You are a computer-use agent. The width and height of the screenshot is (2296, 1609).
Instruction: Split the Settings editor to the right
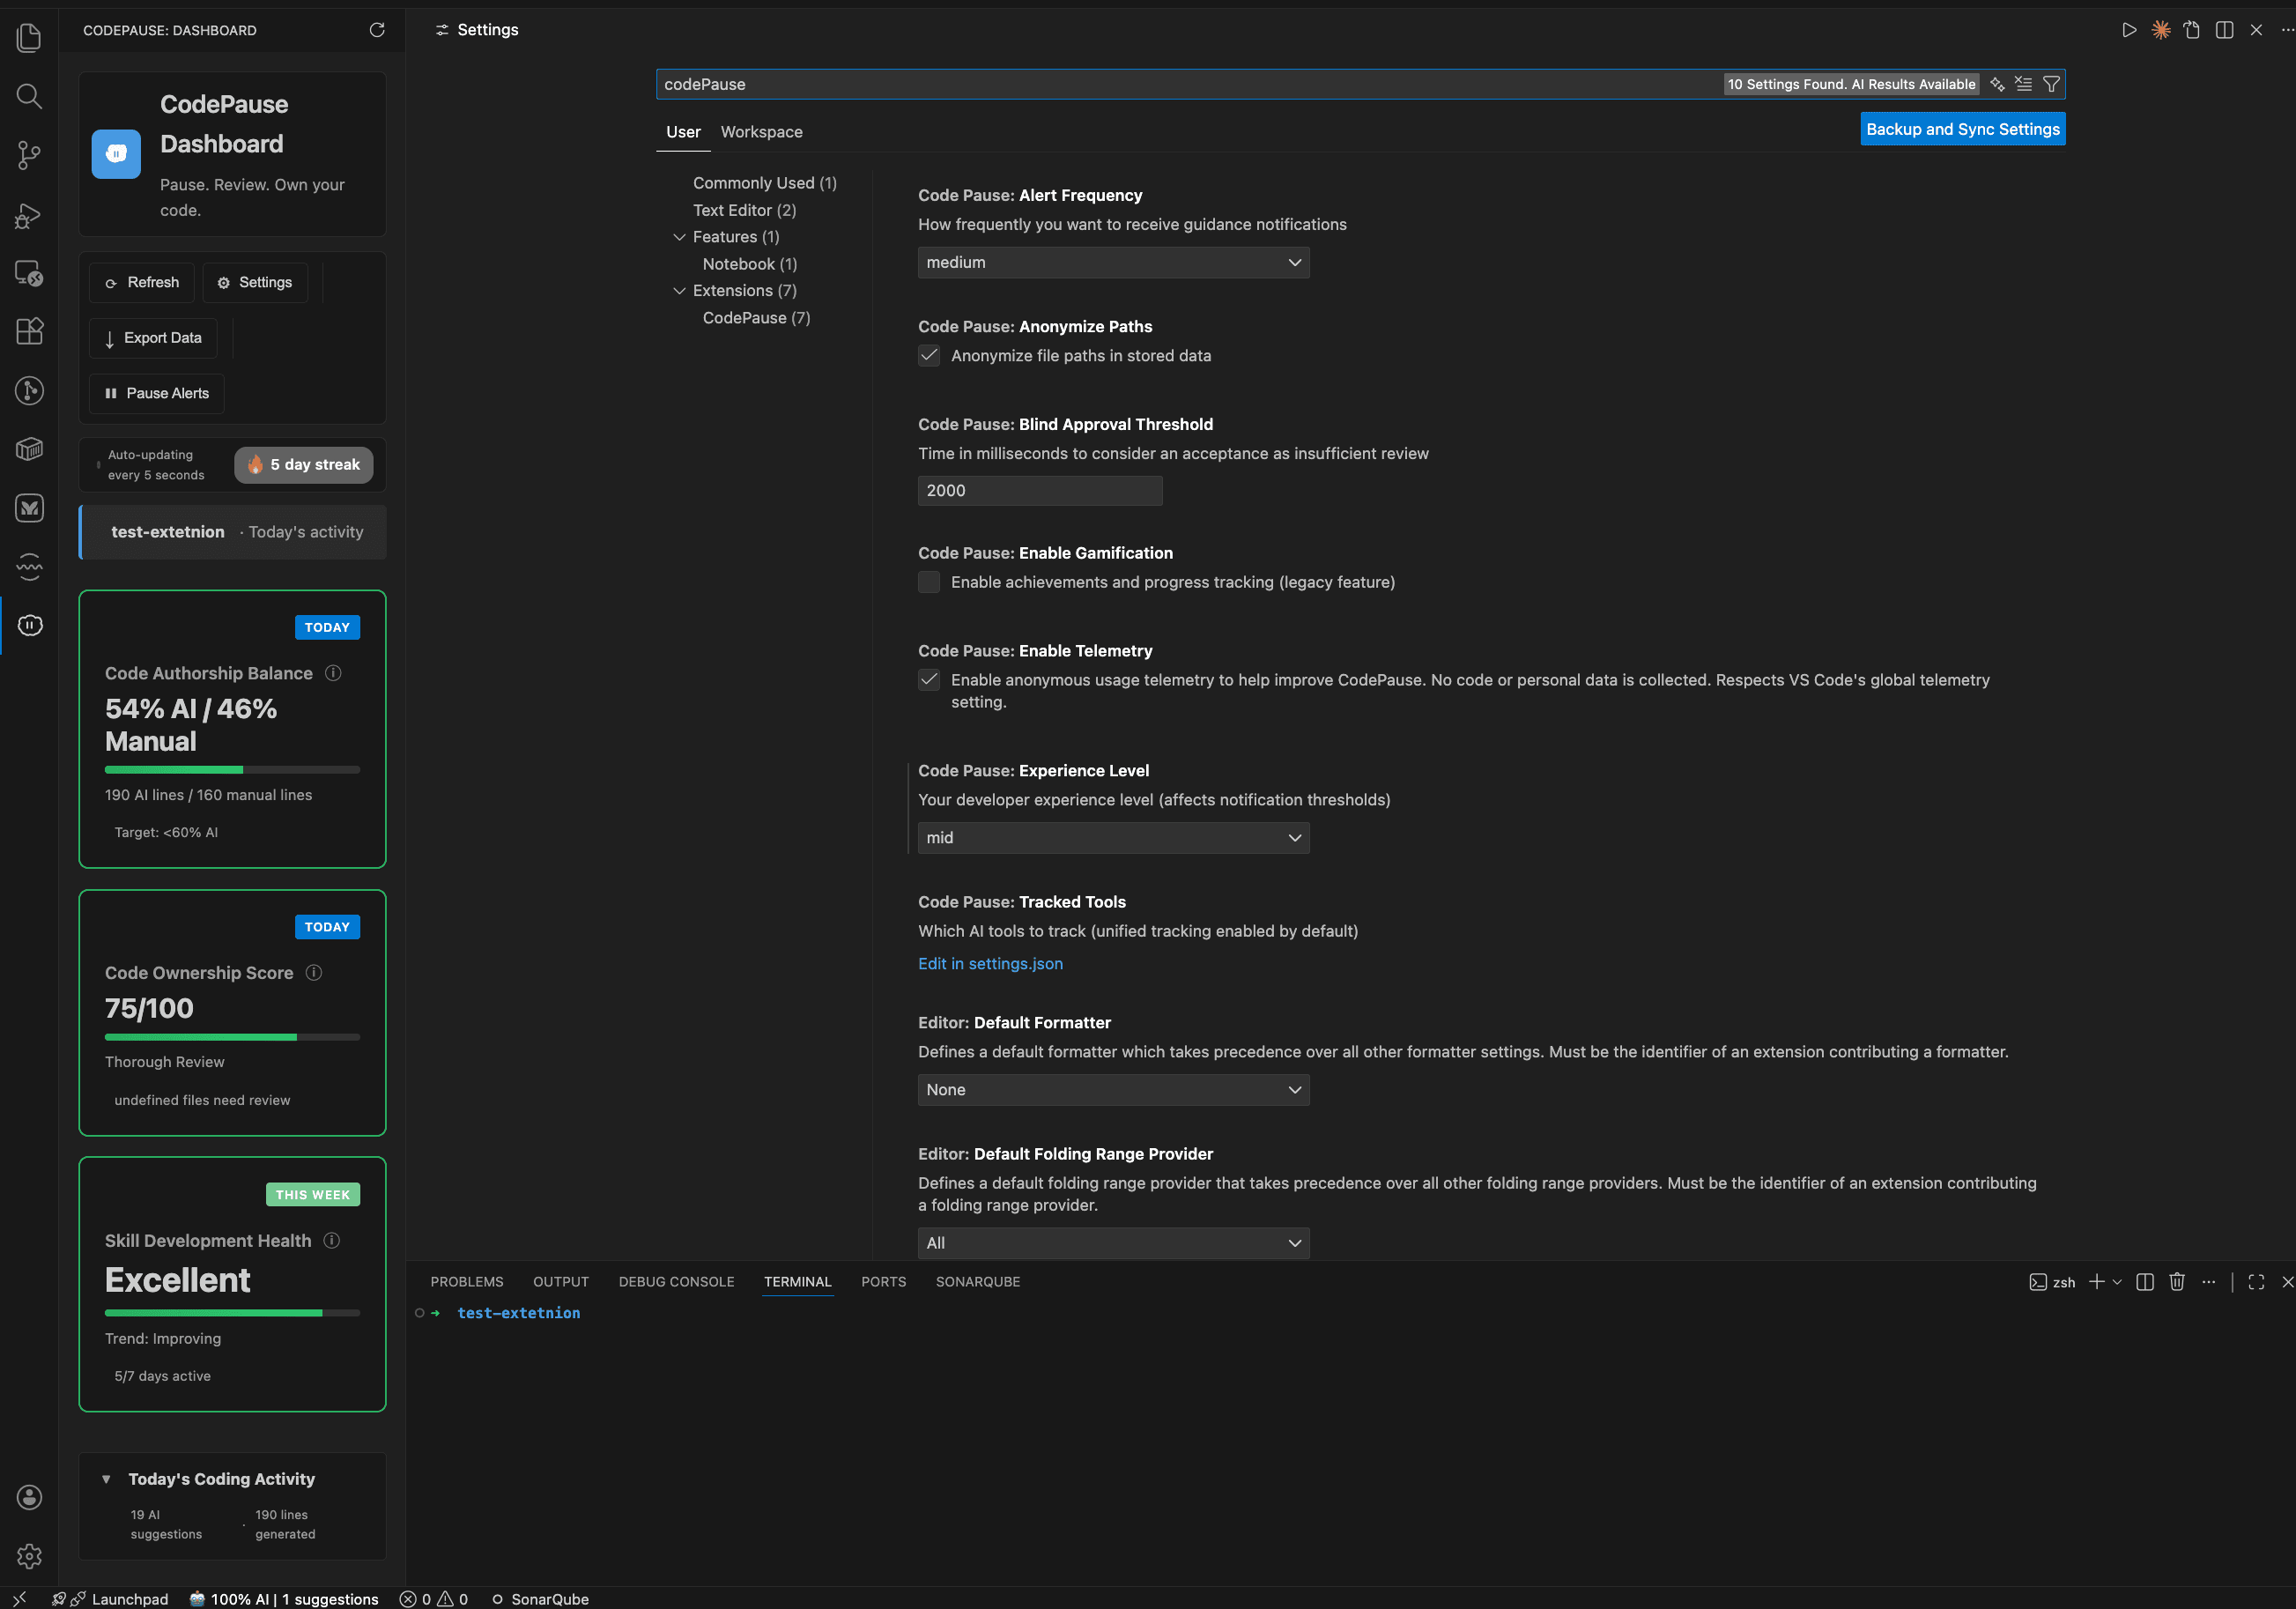(x=2224, y=30)
